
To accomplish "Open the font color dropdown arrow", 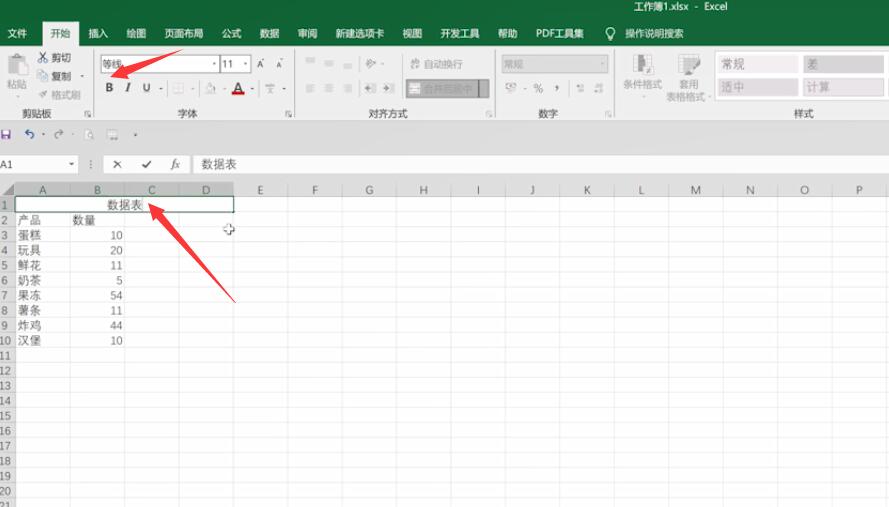I will [252, 88].
